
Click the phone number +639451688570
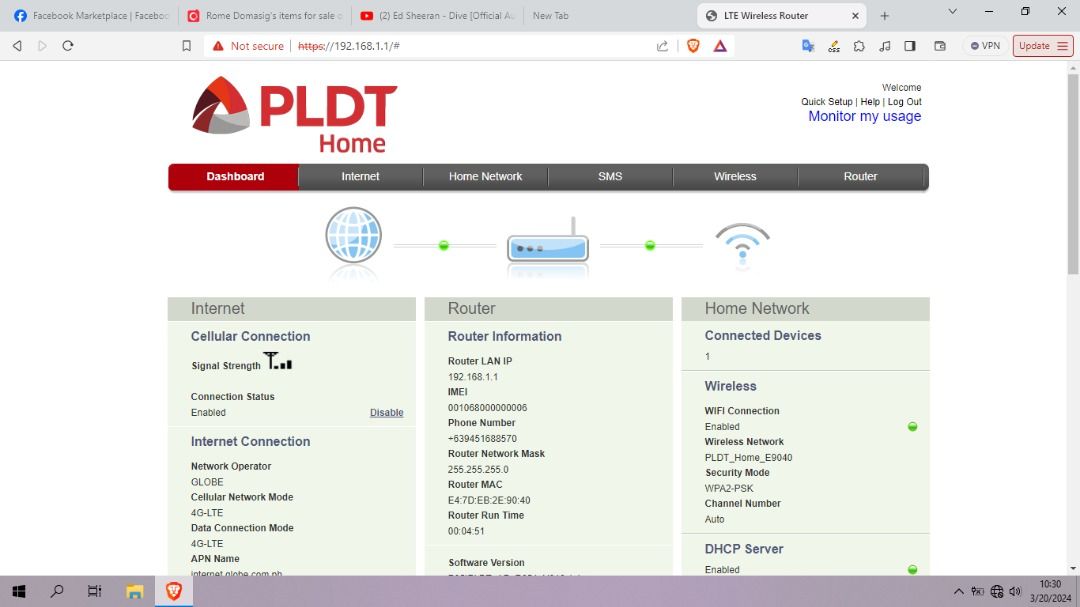[x=482, y=438]
